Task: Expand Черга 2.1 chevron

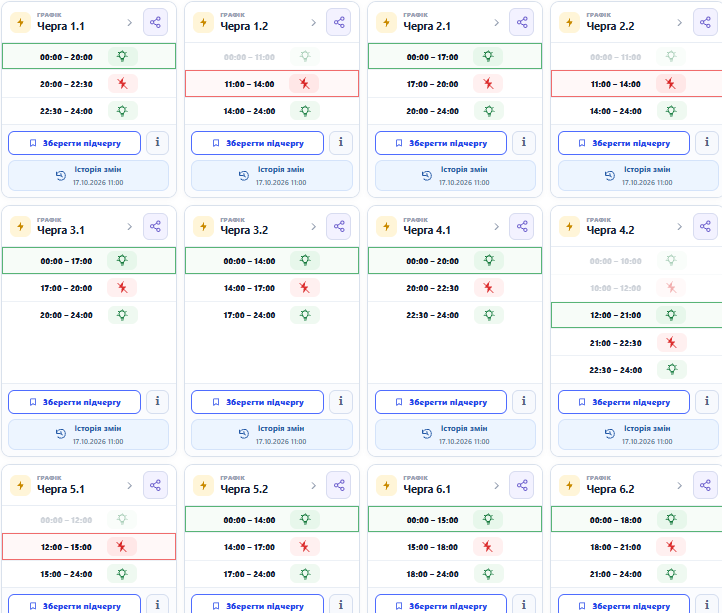Action: 496,23
